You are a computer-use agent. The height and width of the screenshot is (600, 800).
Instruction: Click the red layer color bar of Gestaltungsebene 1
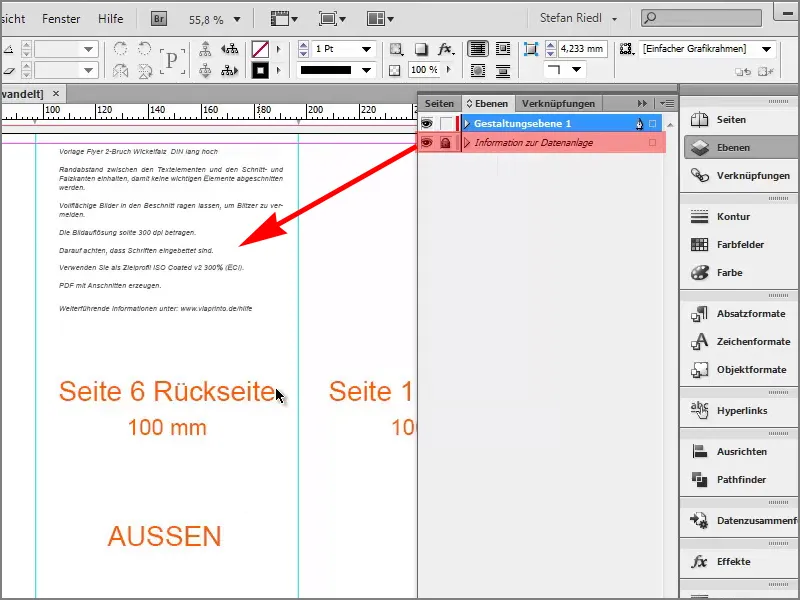tap(458, 123)
